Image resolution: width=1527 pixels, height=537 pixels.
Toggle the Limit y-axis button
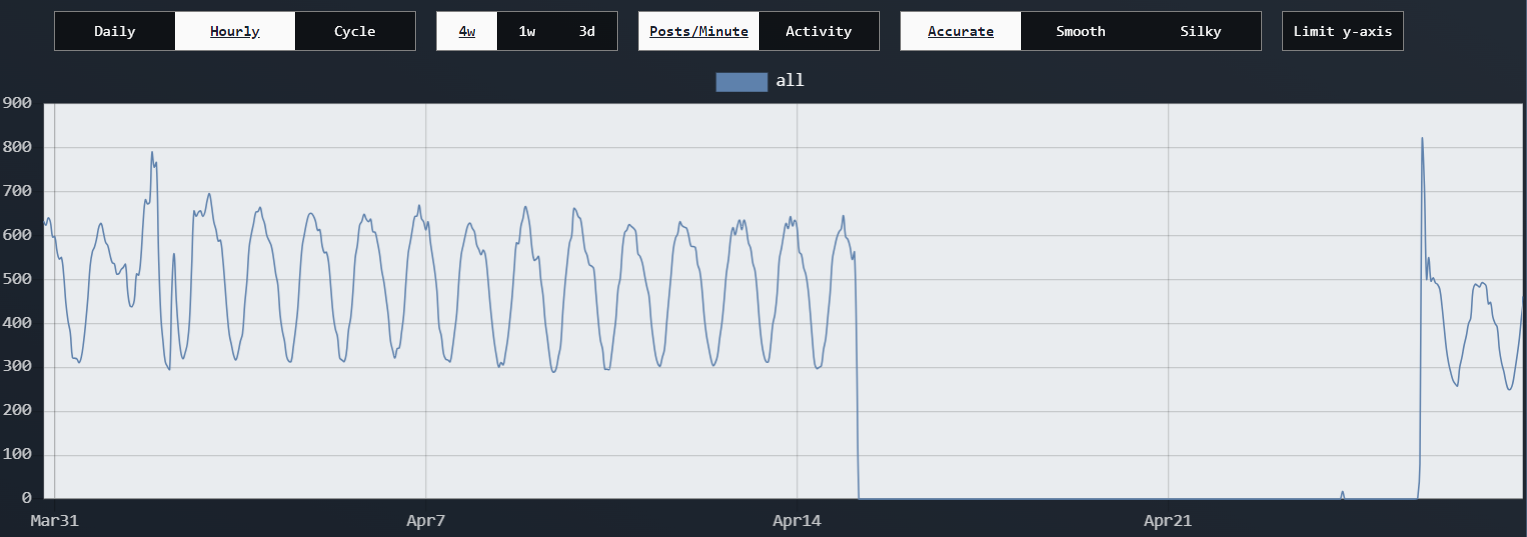point(1343,31)
